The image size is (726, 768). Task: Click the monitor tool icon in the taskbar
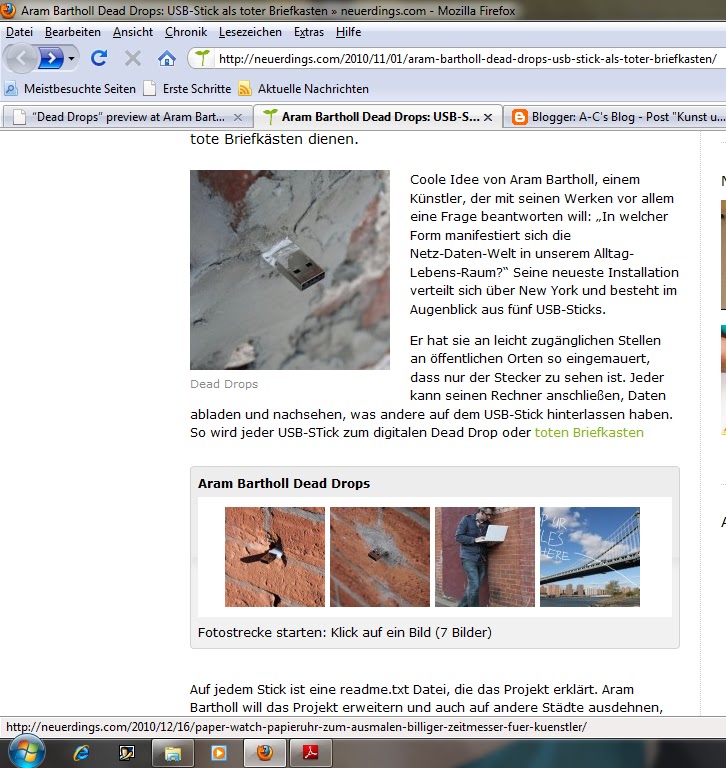point(127,753)
